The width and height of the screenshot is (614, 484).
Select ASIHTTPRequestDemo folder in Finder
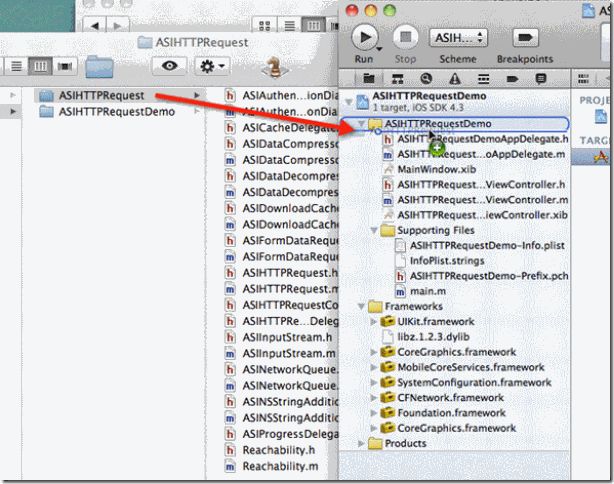pos(117,112)
